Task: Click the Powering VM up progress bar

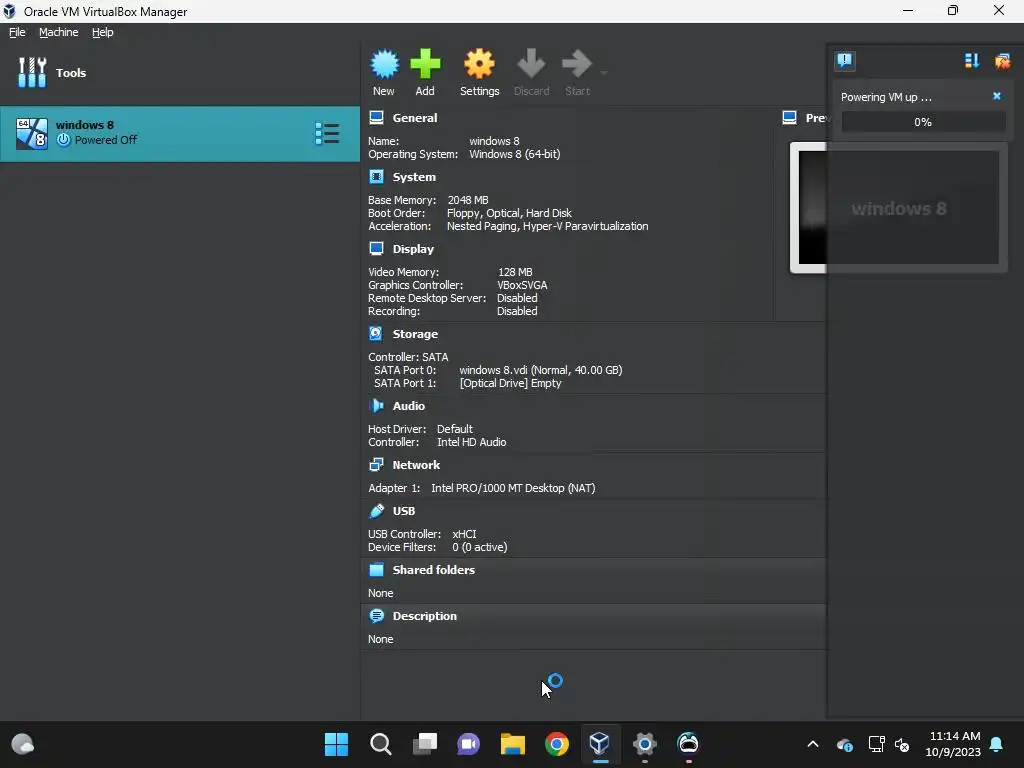Action: point(923,122)
